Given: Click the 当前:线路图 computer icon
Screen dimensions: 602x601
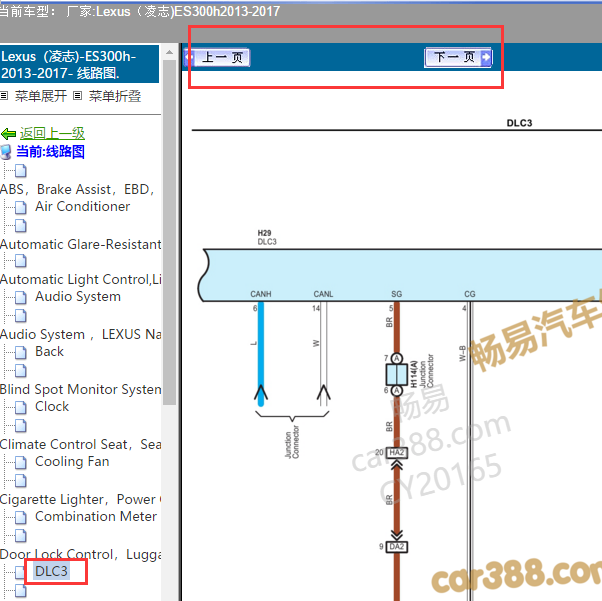Looking at the screenshot, I should (6, 152).
